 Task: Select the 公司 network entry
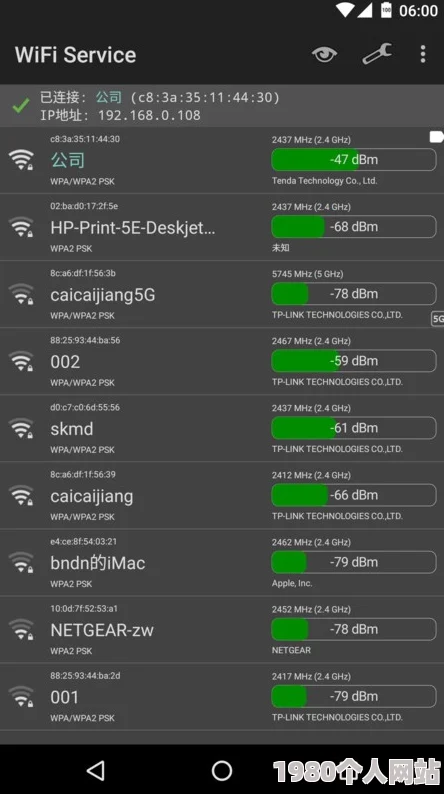click(x=222, y=160)
